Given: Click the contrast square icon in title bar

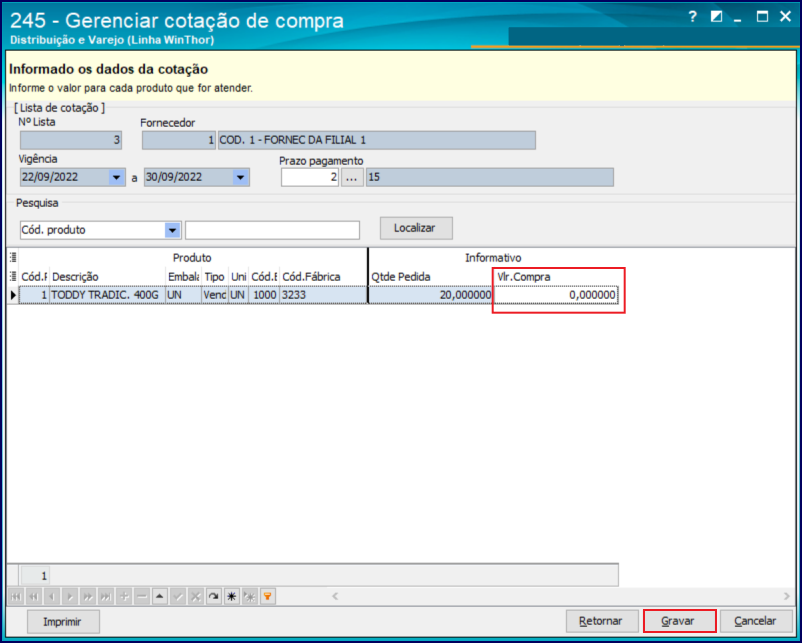Looking at the screenshot, I should click(716, 17).
